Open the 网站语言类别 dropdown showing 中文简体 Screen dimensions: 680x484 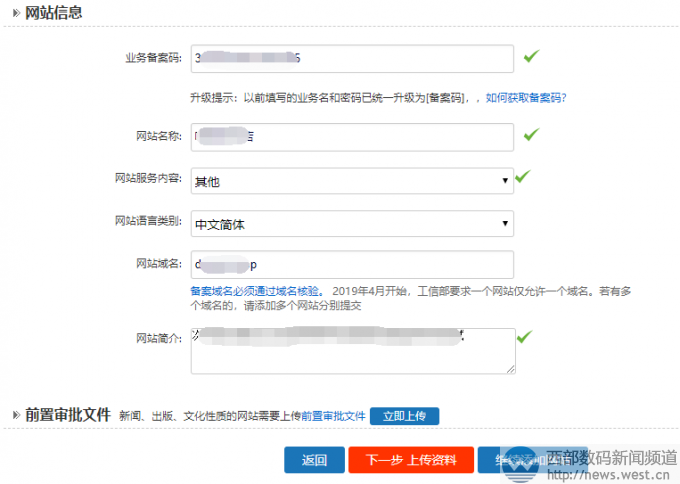pyautogui.click(x=352, y=224)
